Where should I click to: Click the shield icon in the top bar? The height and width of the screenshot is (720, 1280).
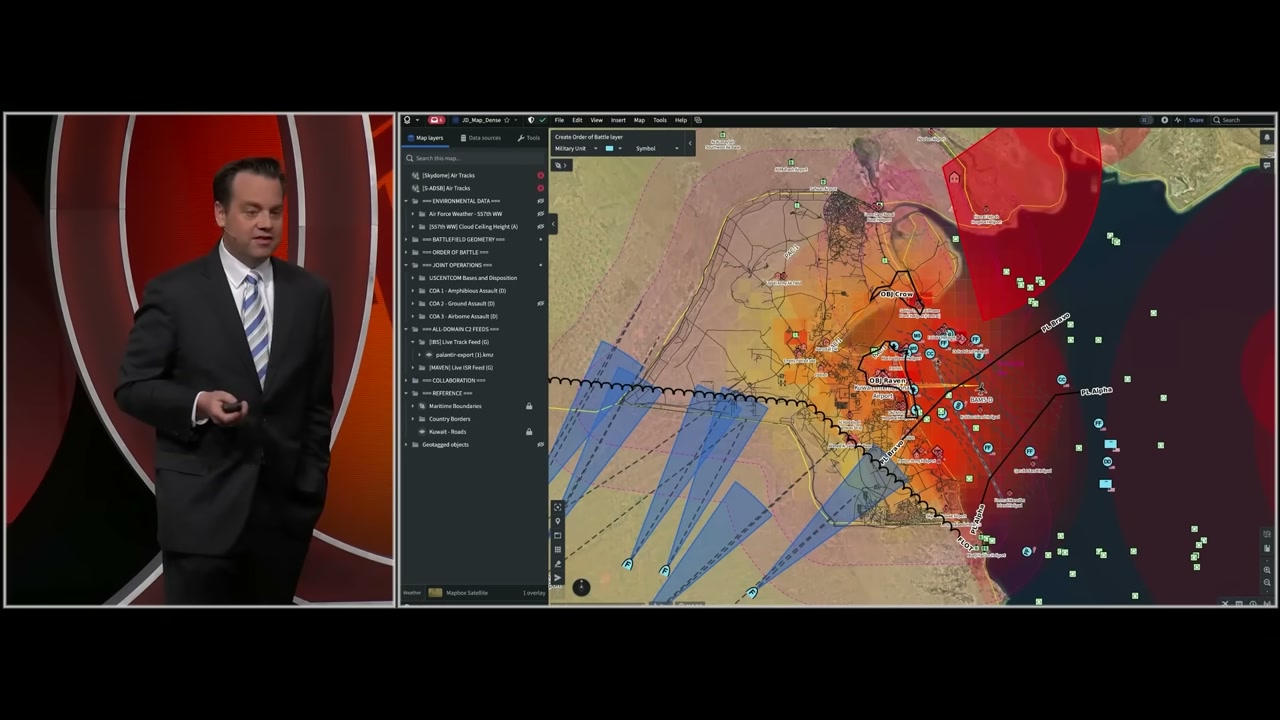530,120
